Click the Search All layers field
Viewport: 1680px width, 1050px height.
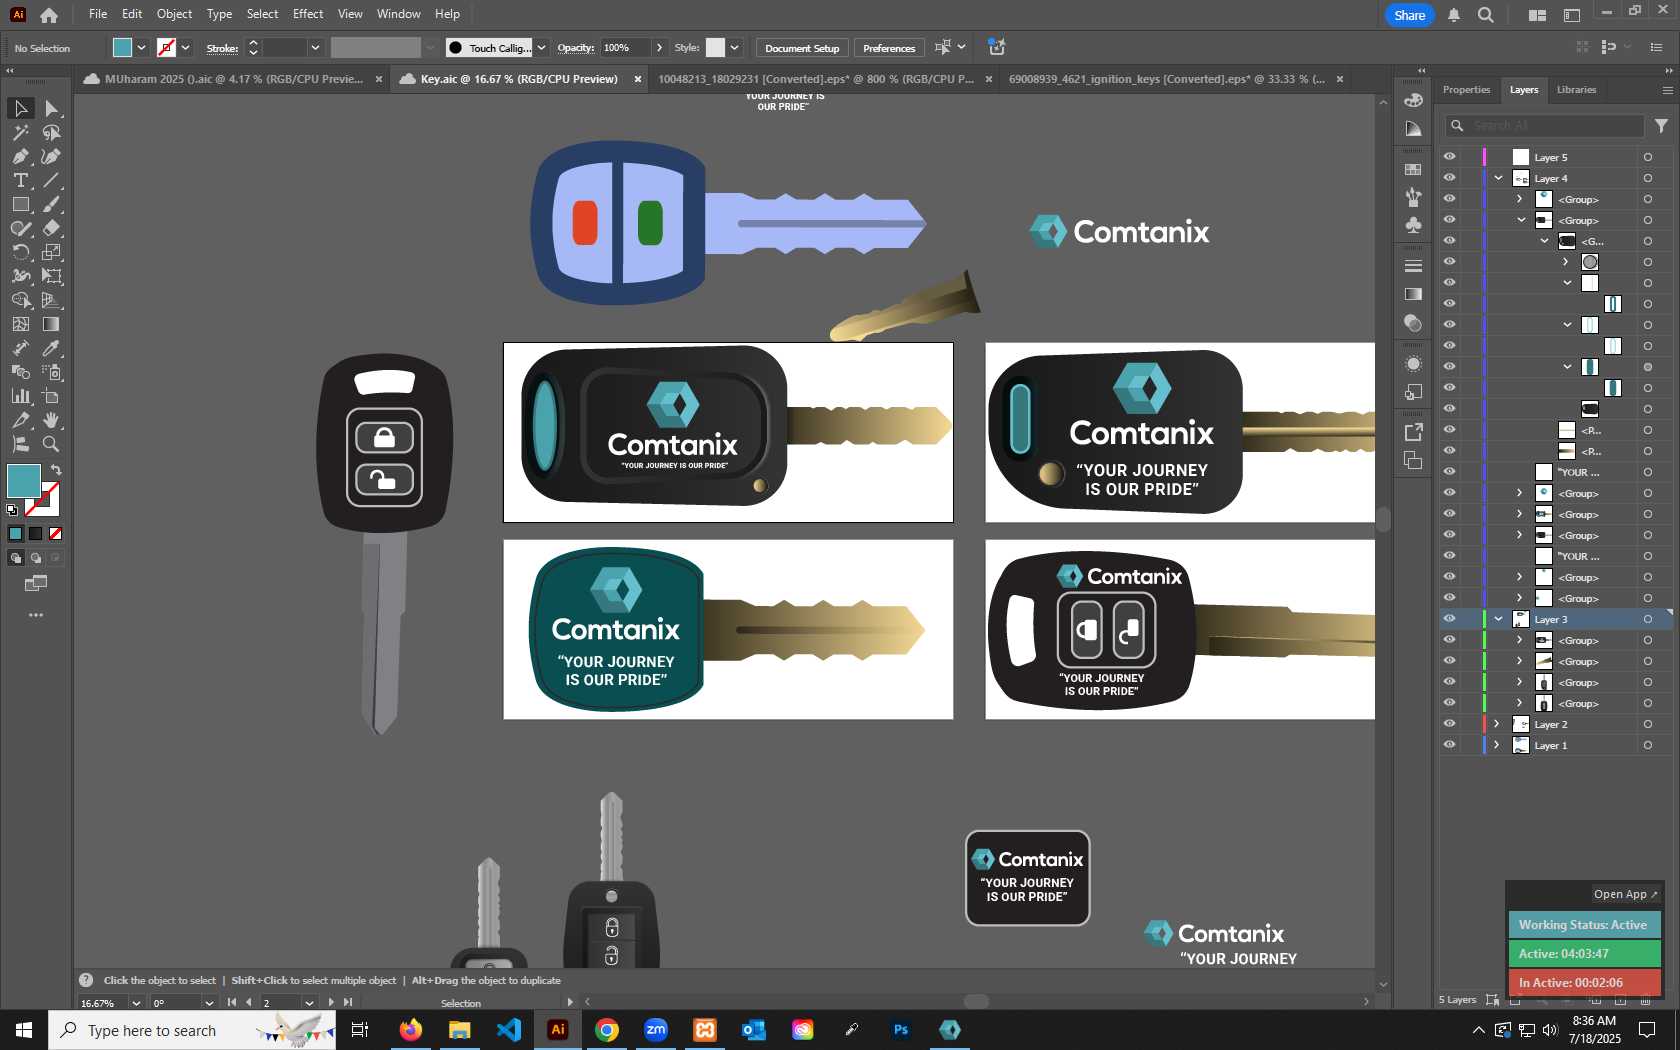point(1545,126)
